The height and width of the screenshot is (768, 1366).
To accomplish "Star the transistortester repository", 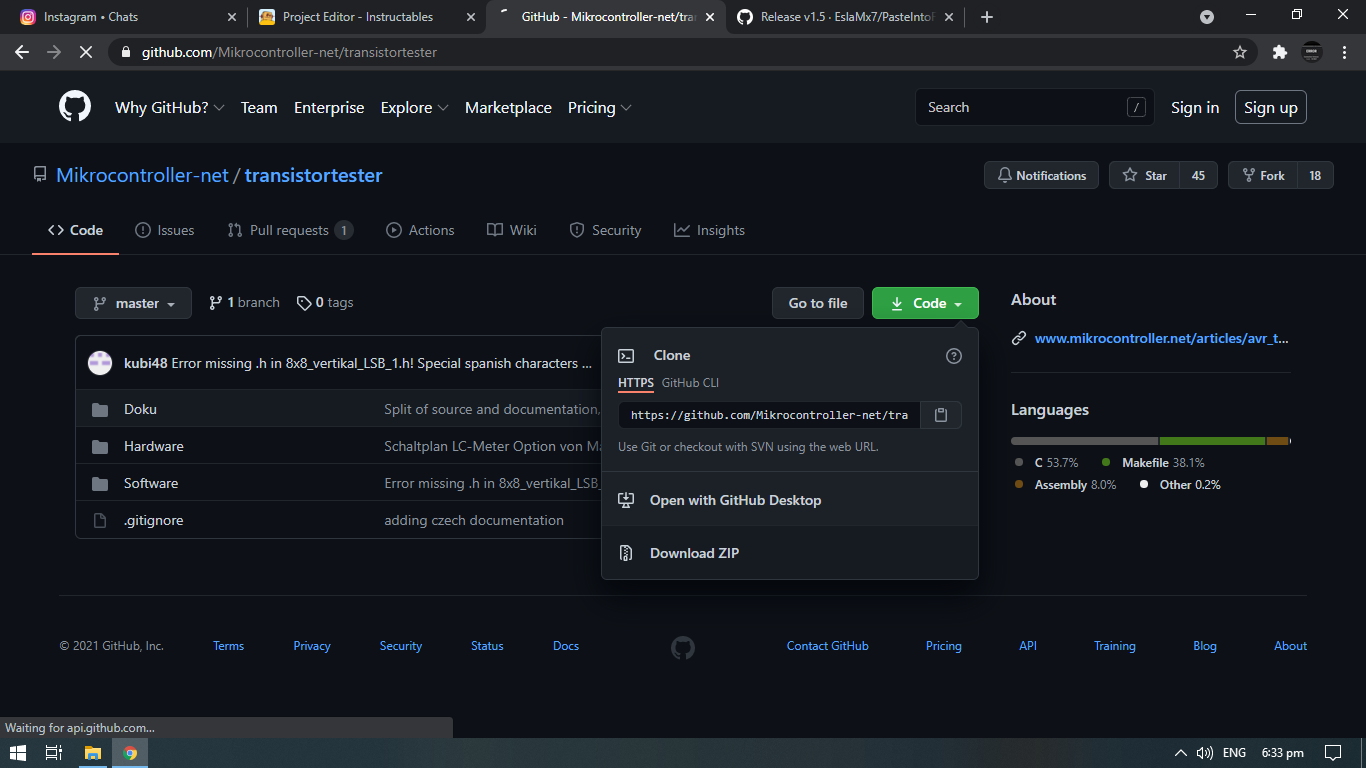I will (1144, 175).
